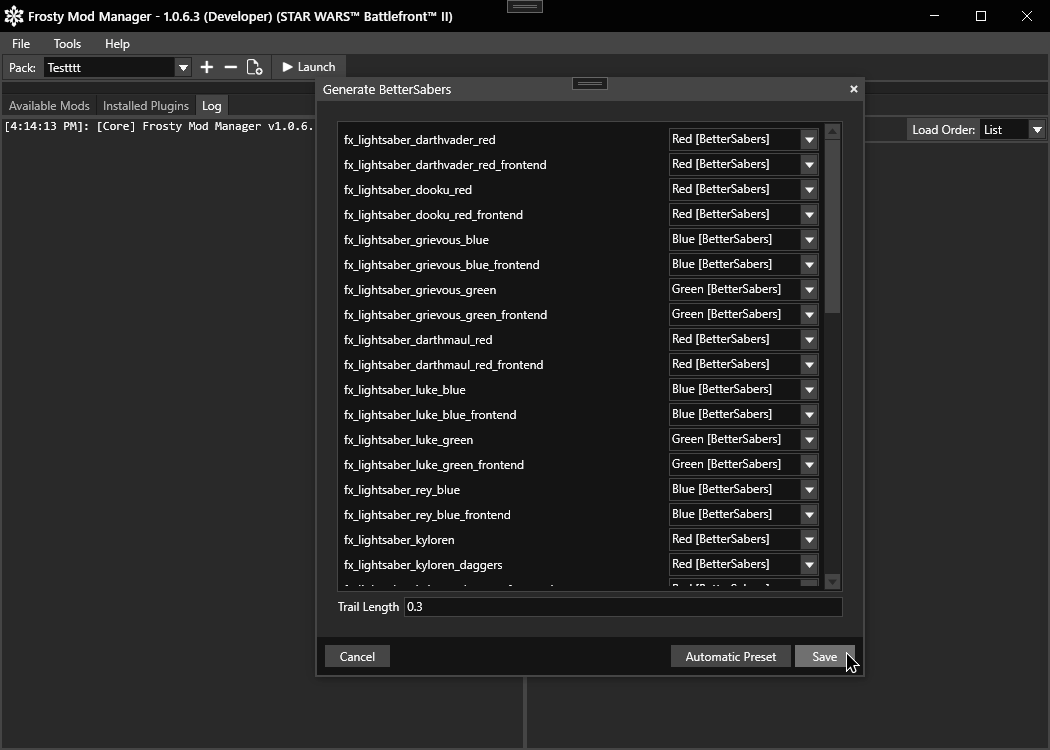Close the Generate BetterSabers dialog

(854, 89)
